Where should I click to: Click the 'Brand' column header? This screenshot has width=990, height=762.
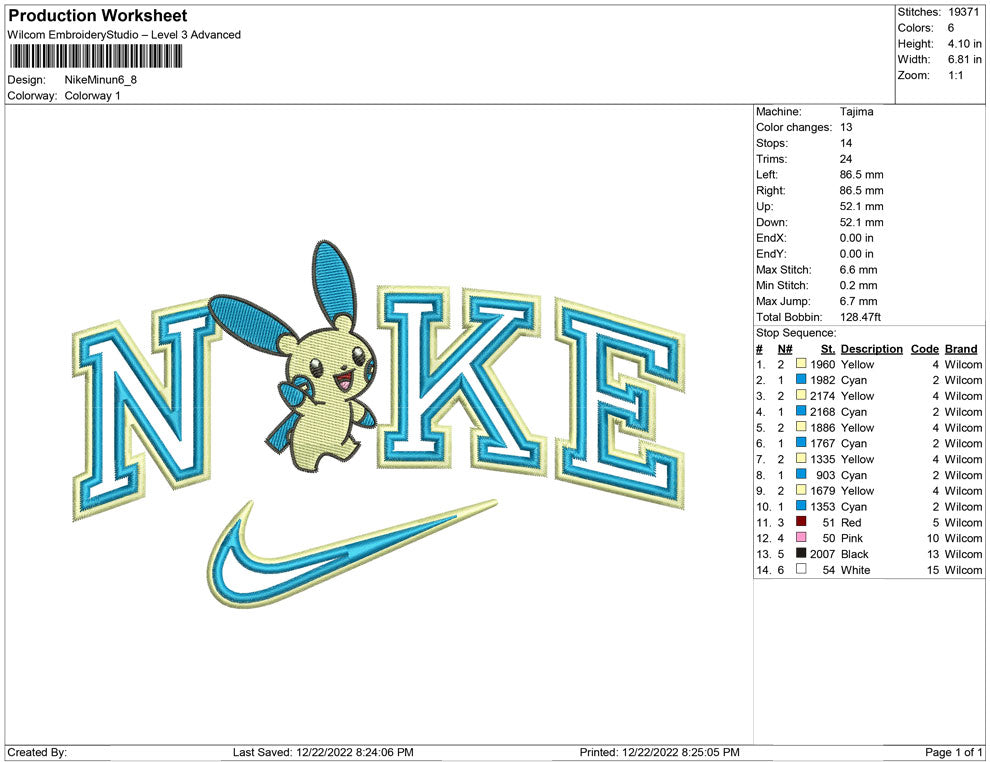click(x=961, y=348)
